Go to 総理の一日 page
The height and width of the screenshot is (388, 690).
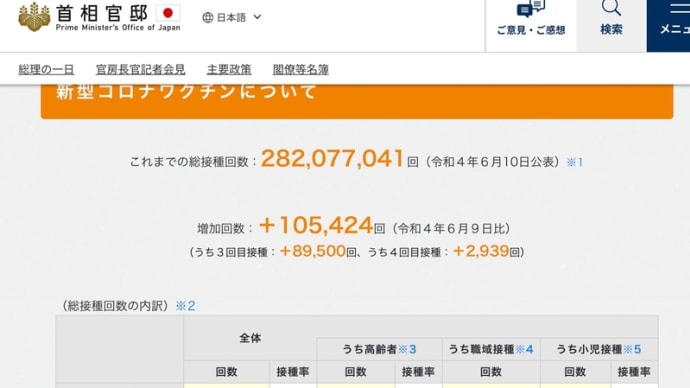coord(46,70)
